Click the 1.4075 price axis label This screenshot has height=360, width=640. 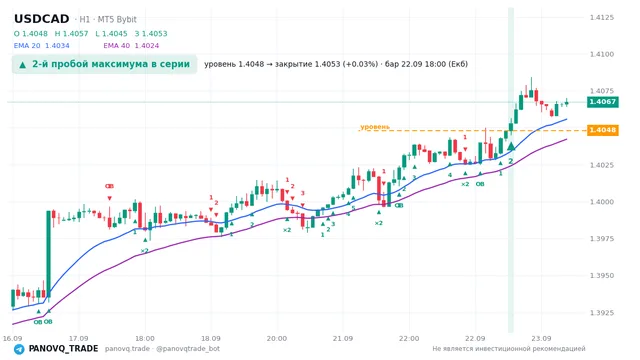point(602,91)
